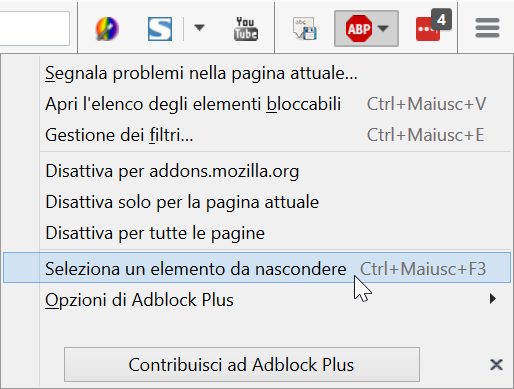Click the rainbow color picker toolbar icon
Screen dimensions: 514x389
pos(107,29)
